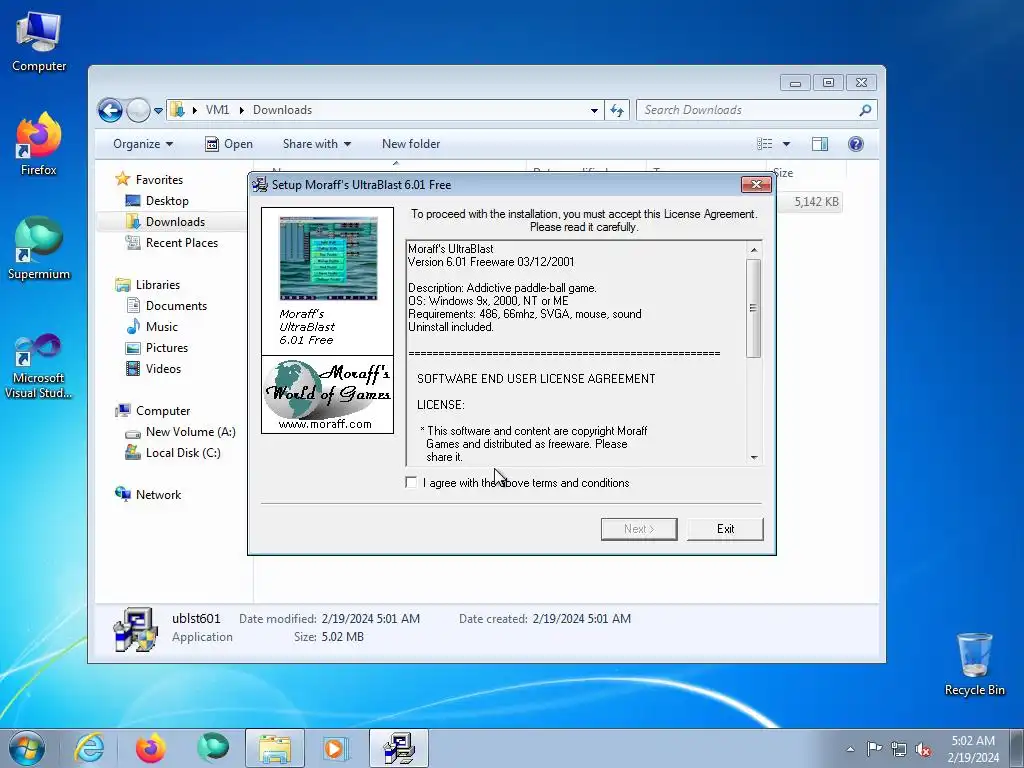Viewport: 1024px width, 768px height.
Task: Switch to File Explorer taskbar button
Action: (x=274, y=748)
